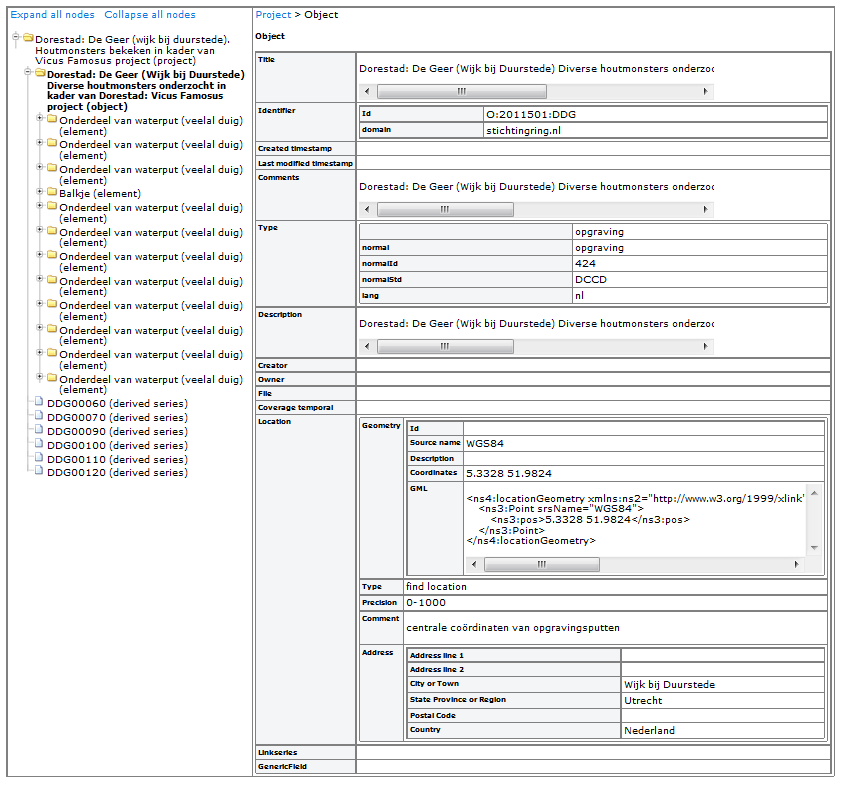Viewport: 841px width, 785px height.
Task: Click the normalStd value DCCD
Action: tap(591, 279)
